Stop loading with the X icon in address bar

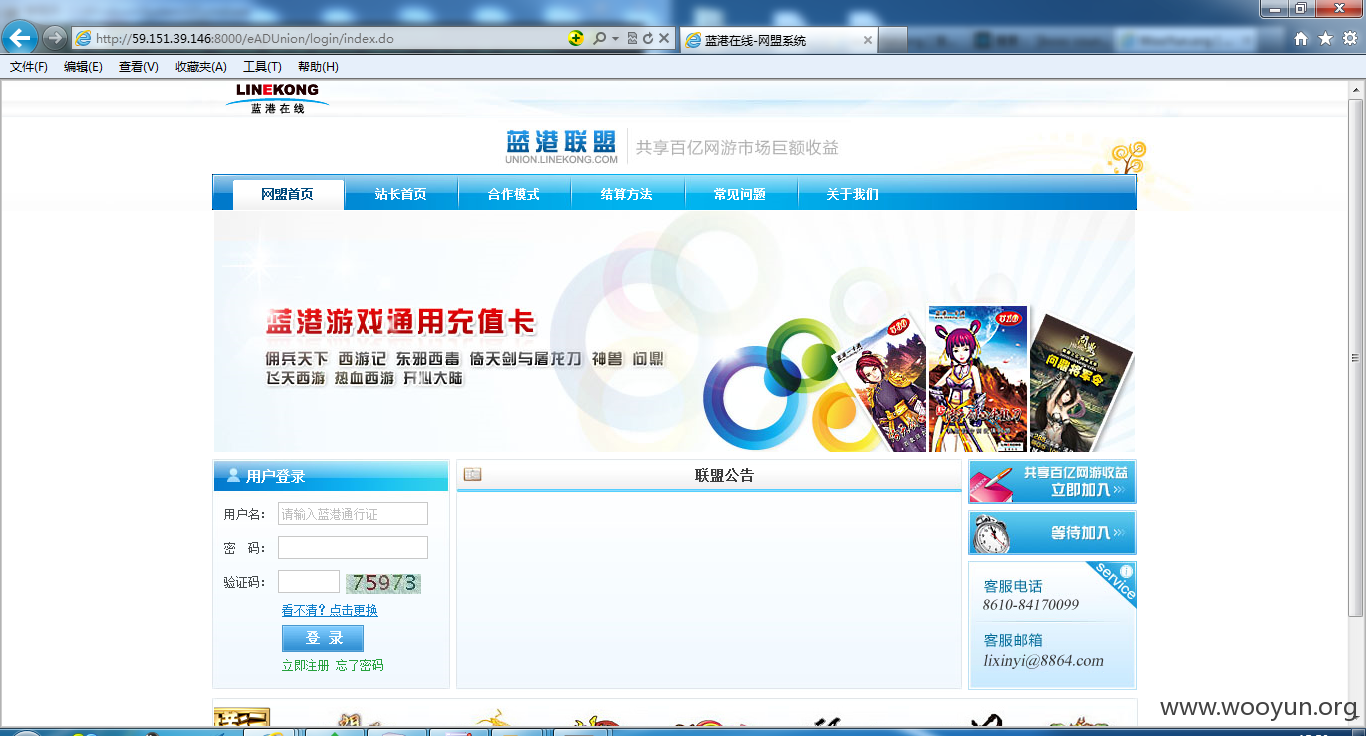pyautogui.click(x=664, y=39)
